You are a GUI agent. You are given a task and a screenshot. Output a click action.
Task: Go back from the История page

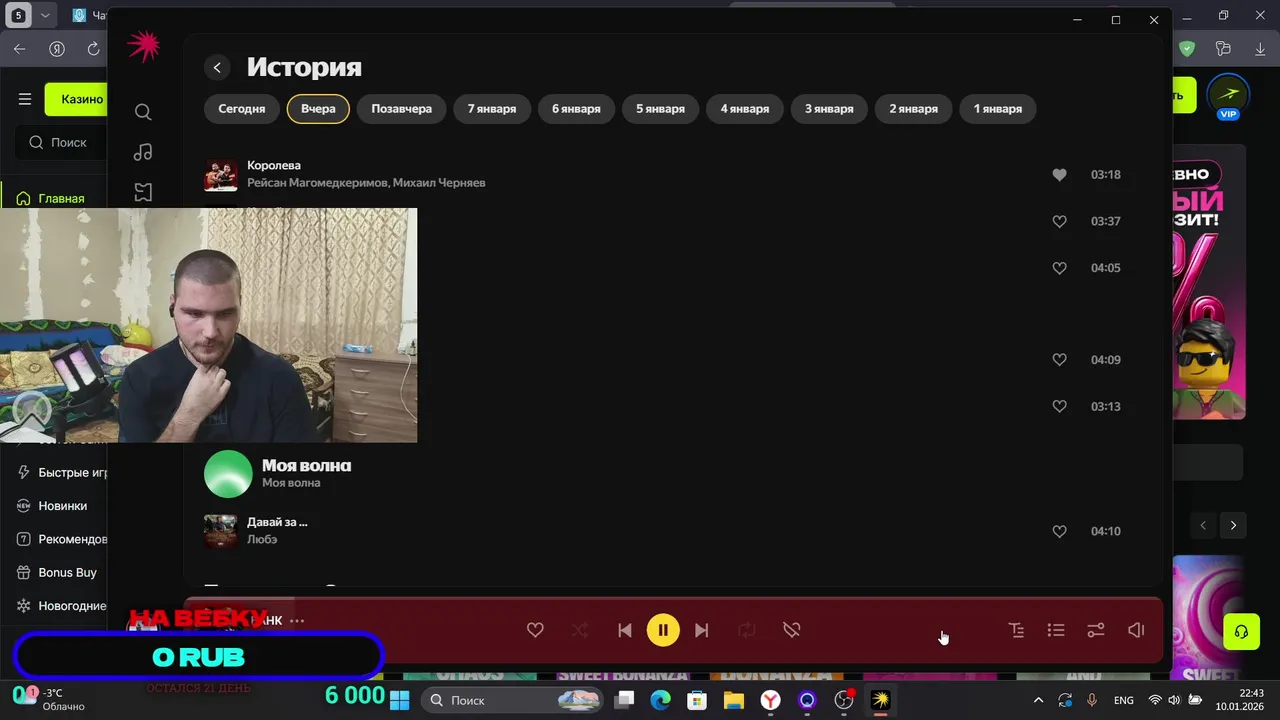click(x=217, y=67)
